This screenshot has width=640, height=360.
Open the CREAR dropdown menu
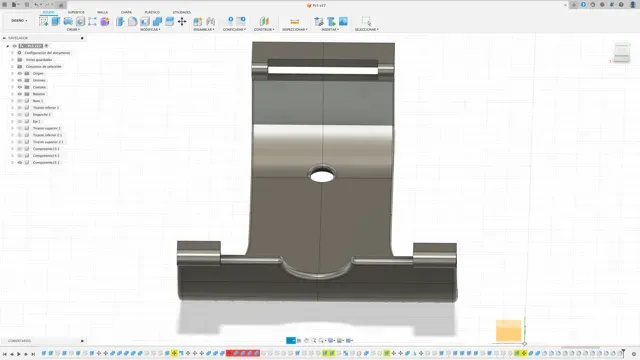click(x=73, y=30)
